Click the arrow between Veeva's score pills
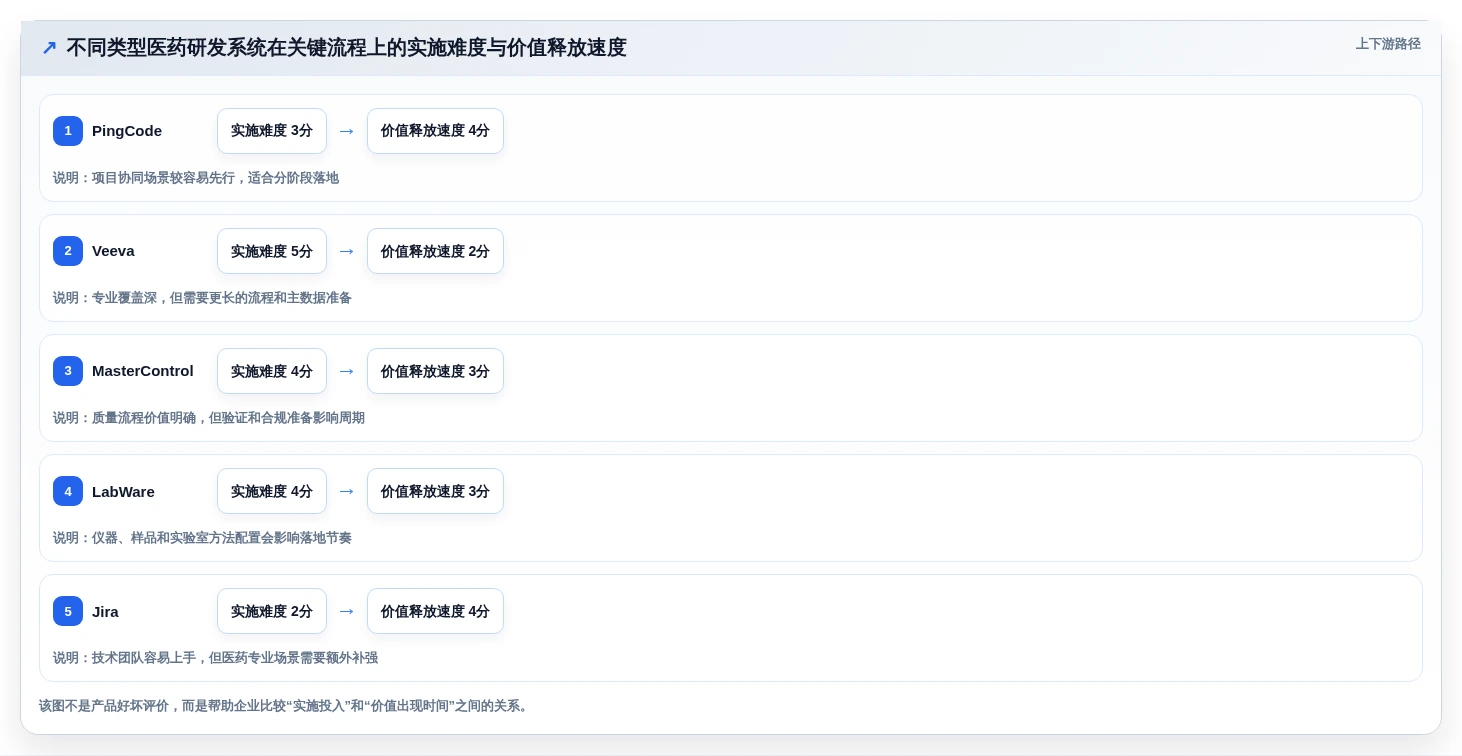The width and height of the screenshot is (1462, 756). pyautogui.click(x=347, y=251)
